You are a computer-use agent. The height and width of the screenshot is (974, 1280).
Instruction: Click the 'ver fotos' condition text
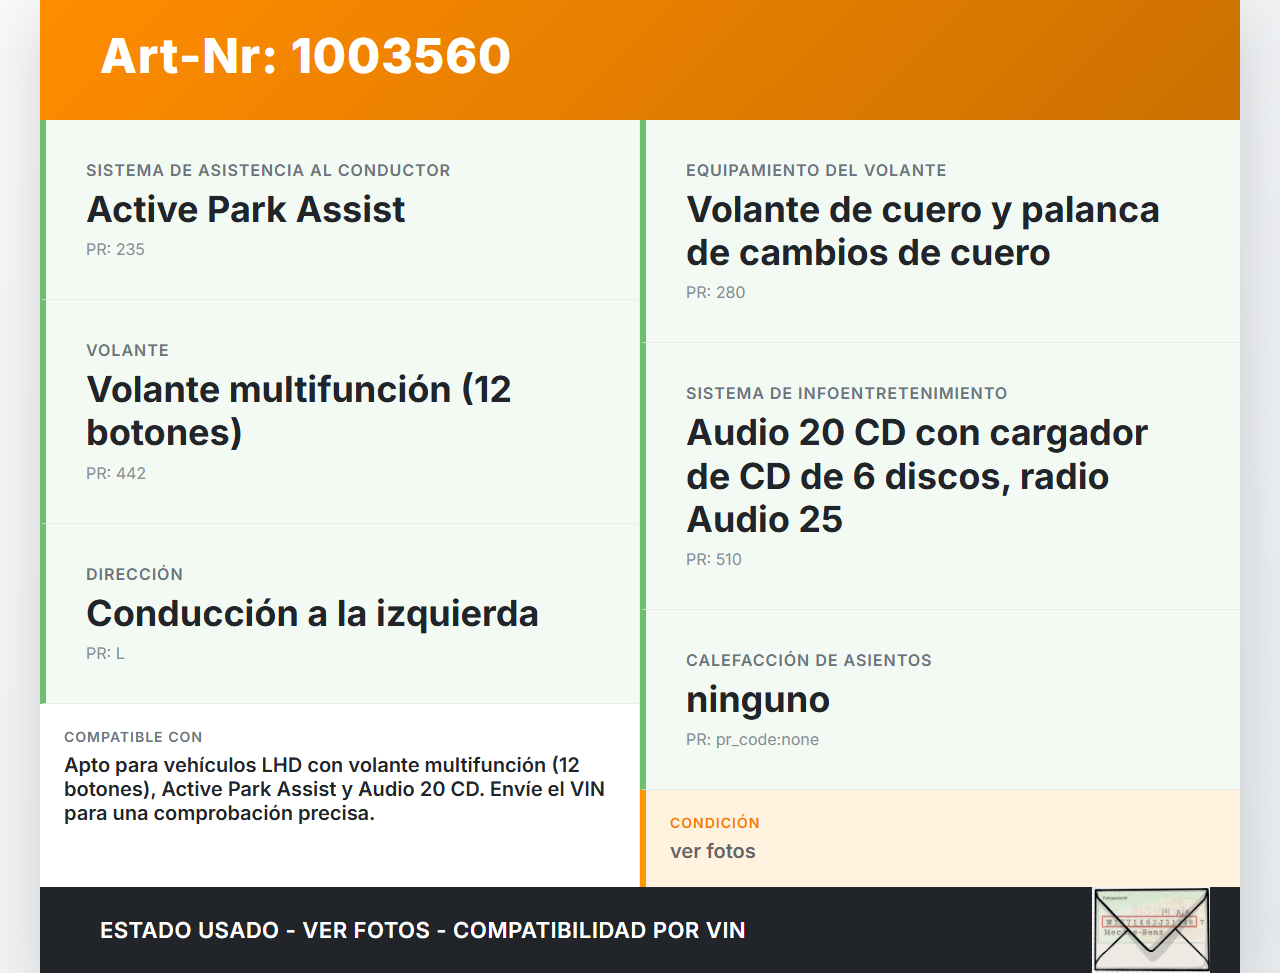[713, 851]
